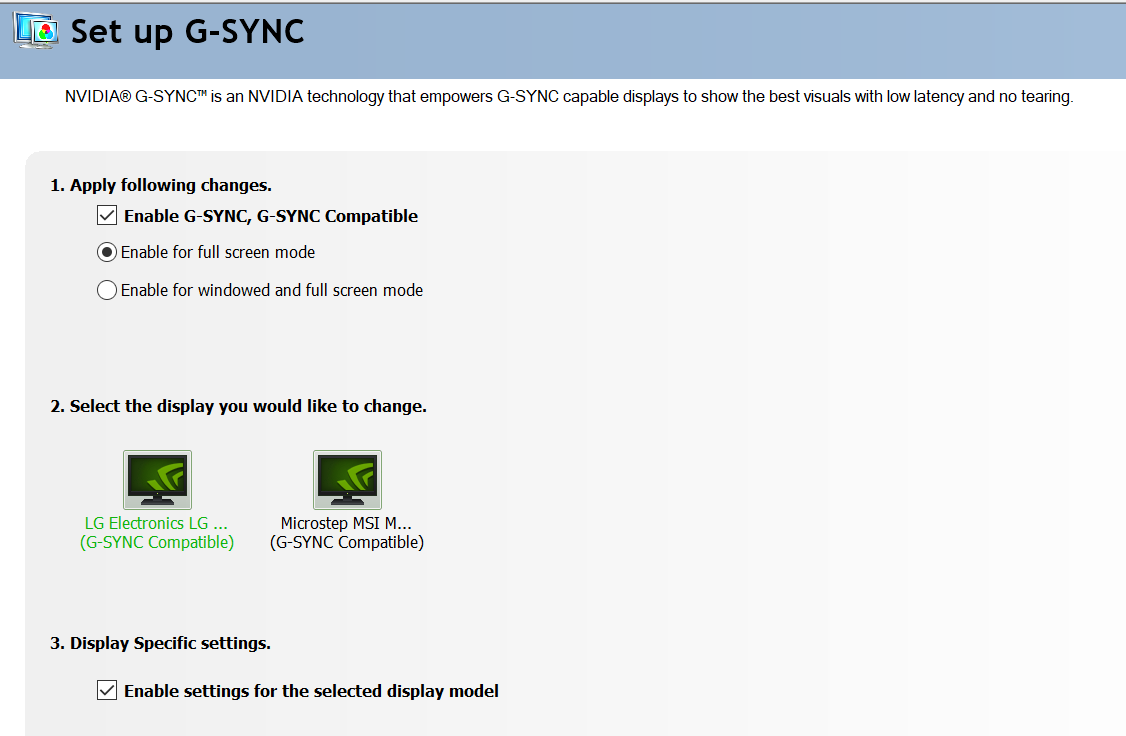Screen dimensions: 1126x736
Task: Click the Microstep MSI M... label
Action: point(346,523)
